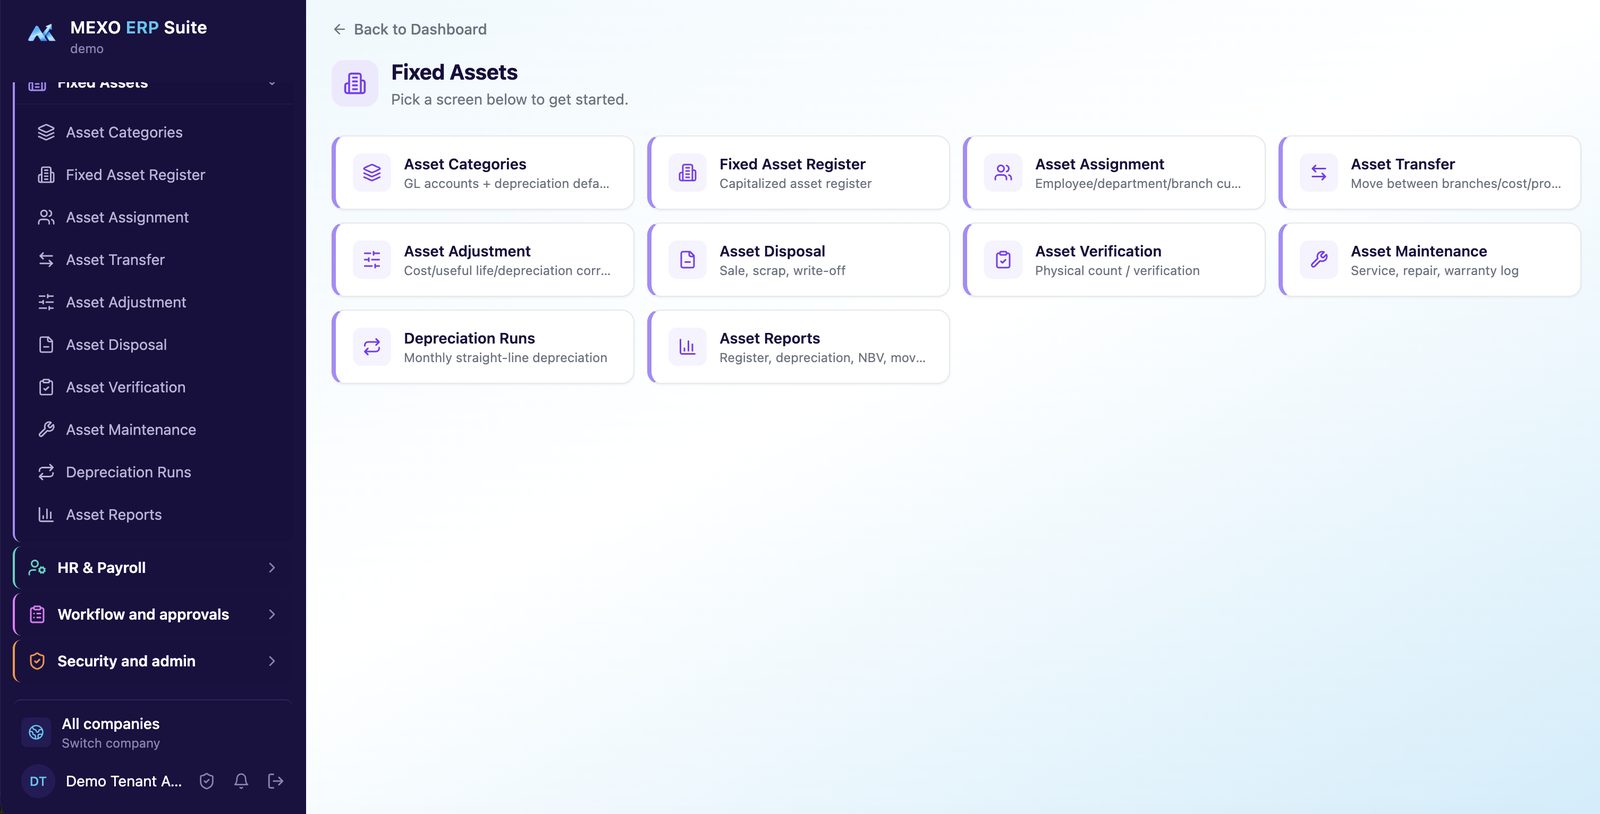Viewport: 1600px width, 814px height.
Task: Open the Fixed Asset Register card title
Action: pyautogui.click(x=792, y=164)
